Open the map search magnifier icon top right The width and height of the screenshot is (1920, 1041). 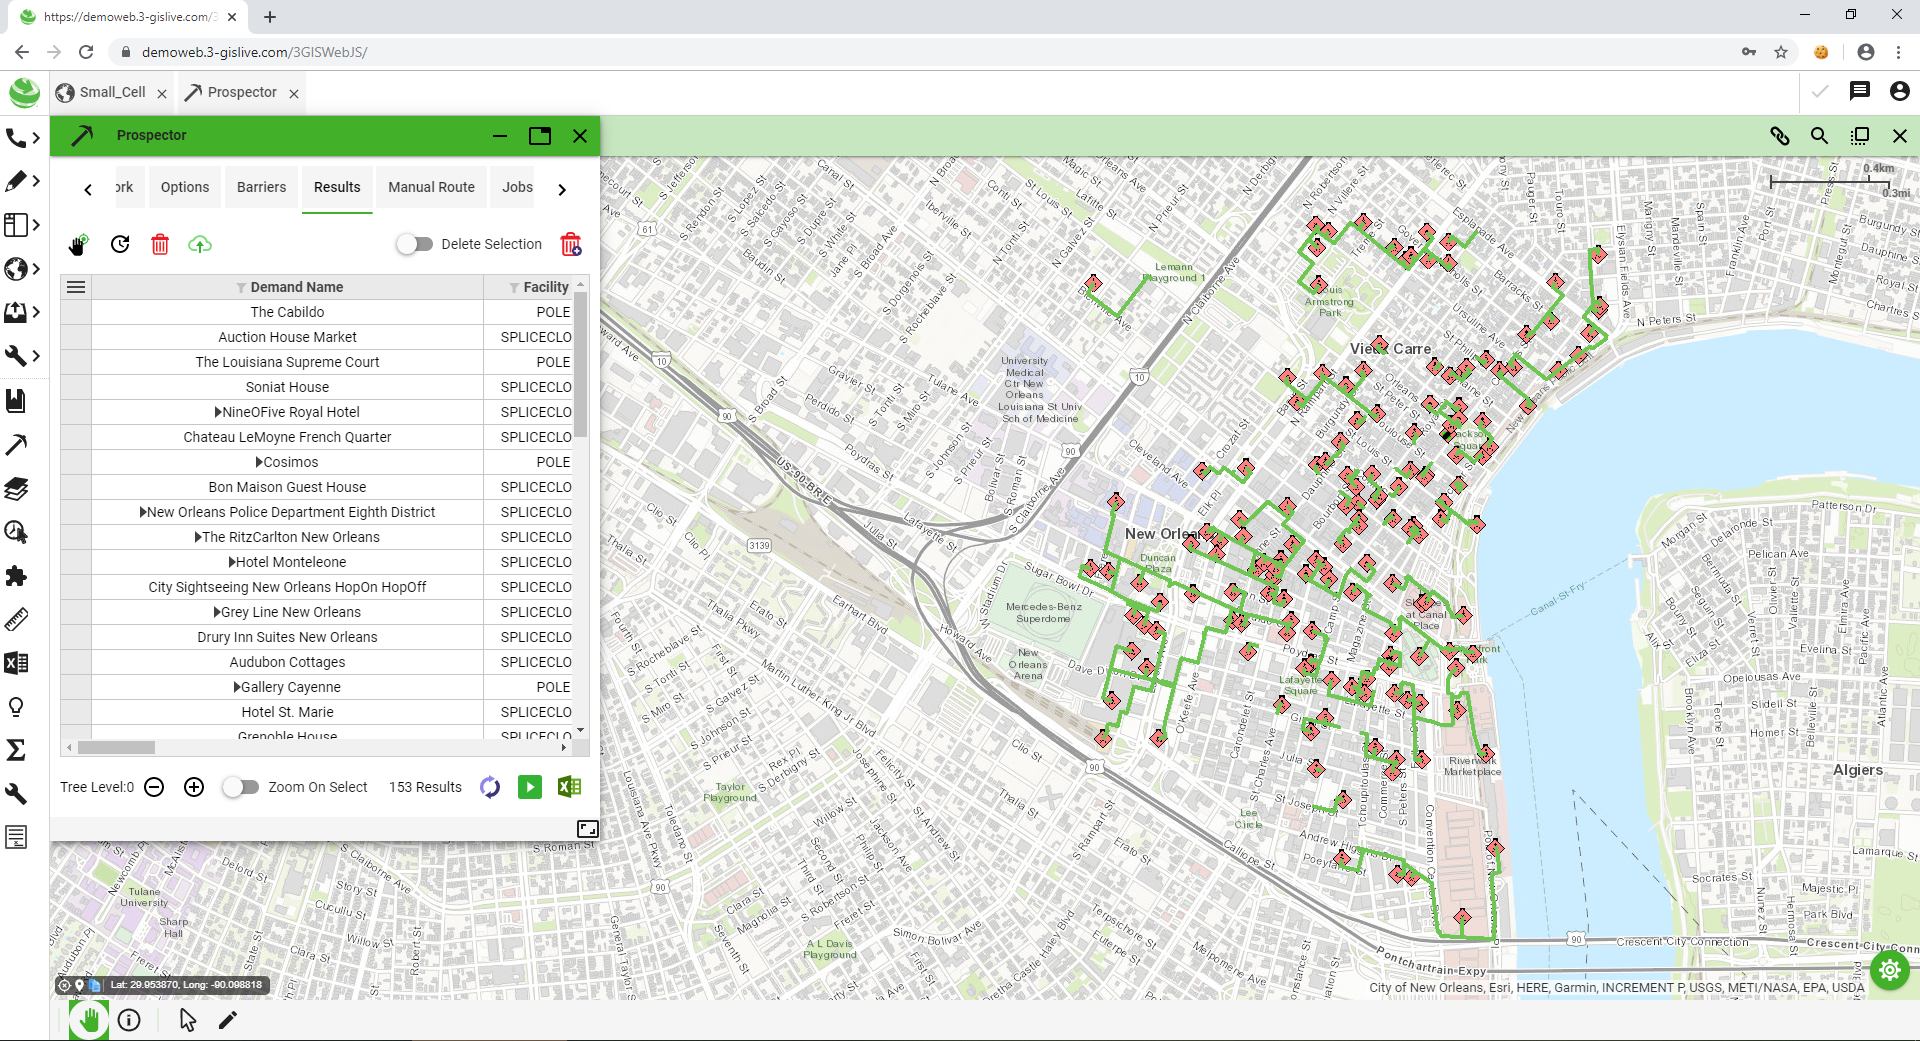[x=1820, y=135]
